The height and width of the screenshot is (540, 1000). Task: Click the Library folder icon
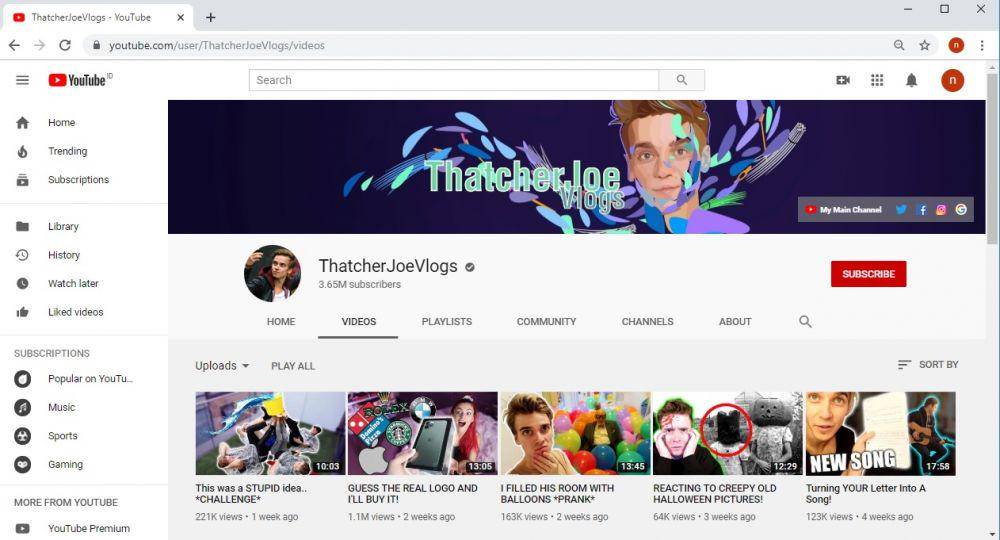point(22,226)
